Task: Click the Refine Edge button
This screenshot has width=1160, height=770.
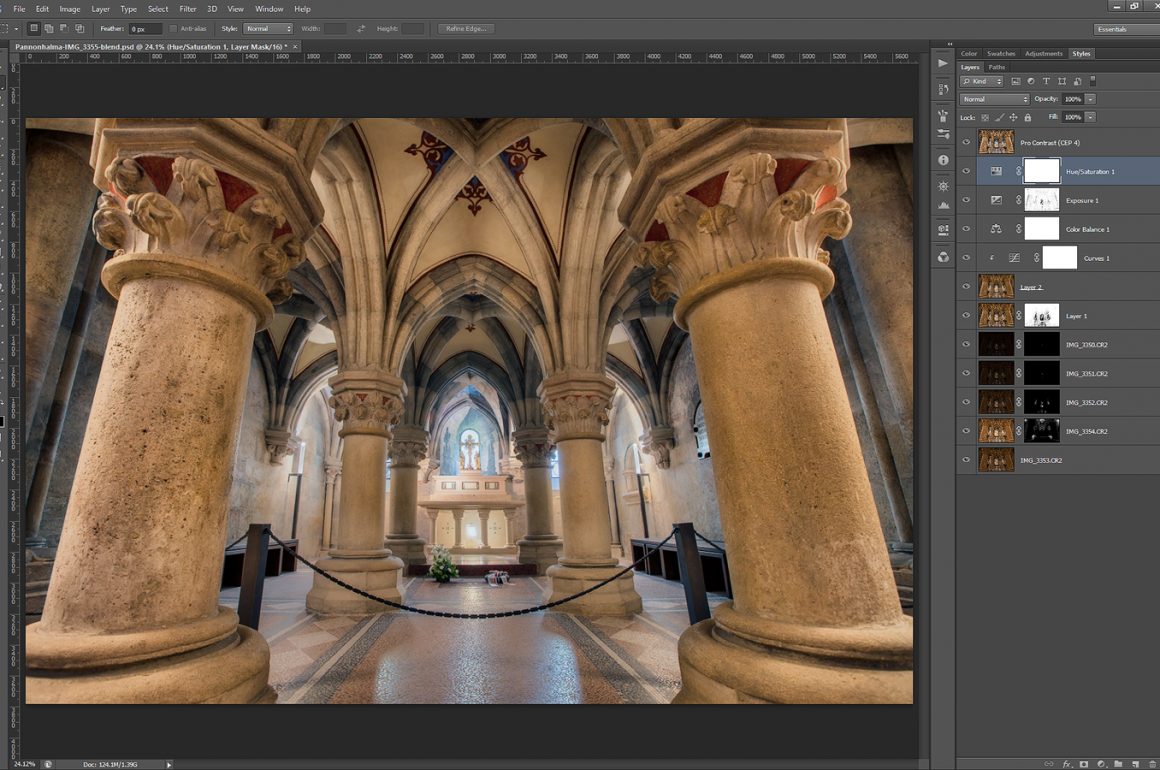Action: click(x=466, y=29)
